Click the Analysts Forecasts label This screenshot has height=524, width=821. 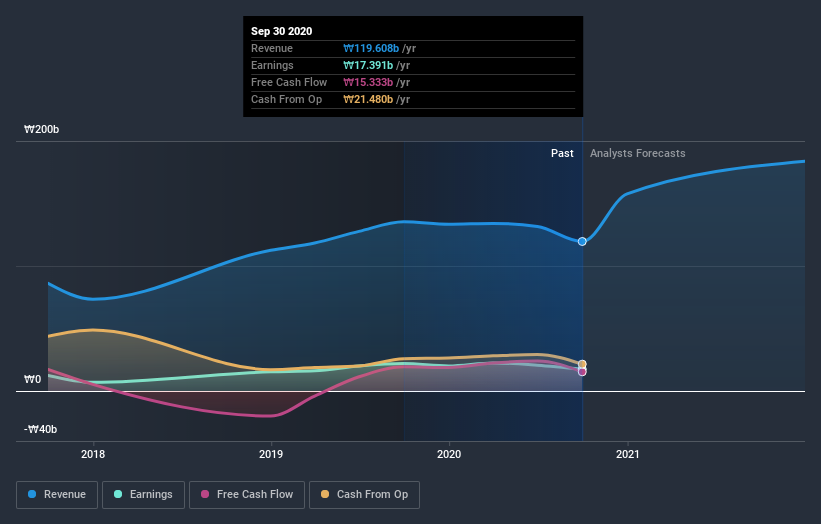[x=638, y=153]
